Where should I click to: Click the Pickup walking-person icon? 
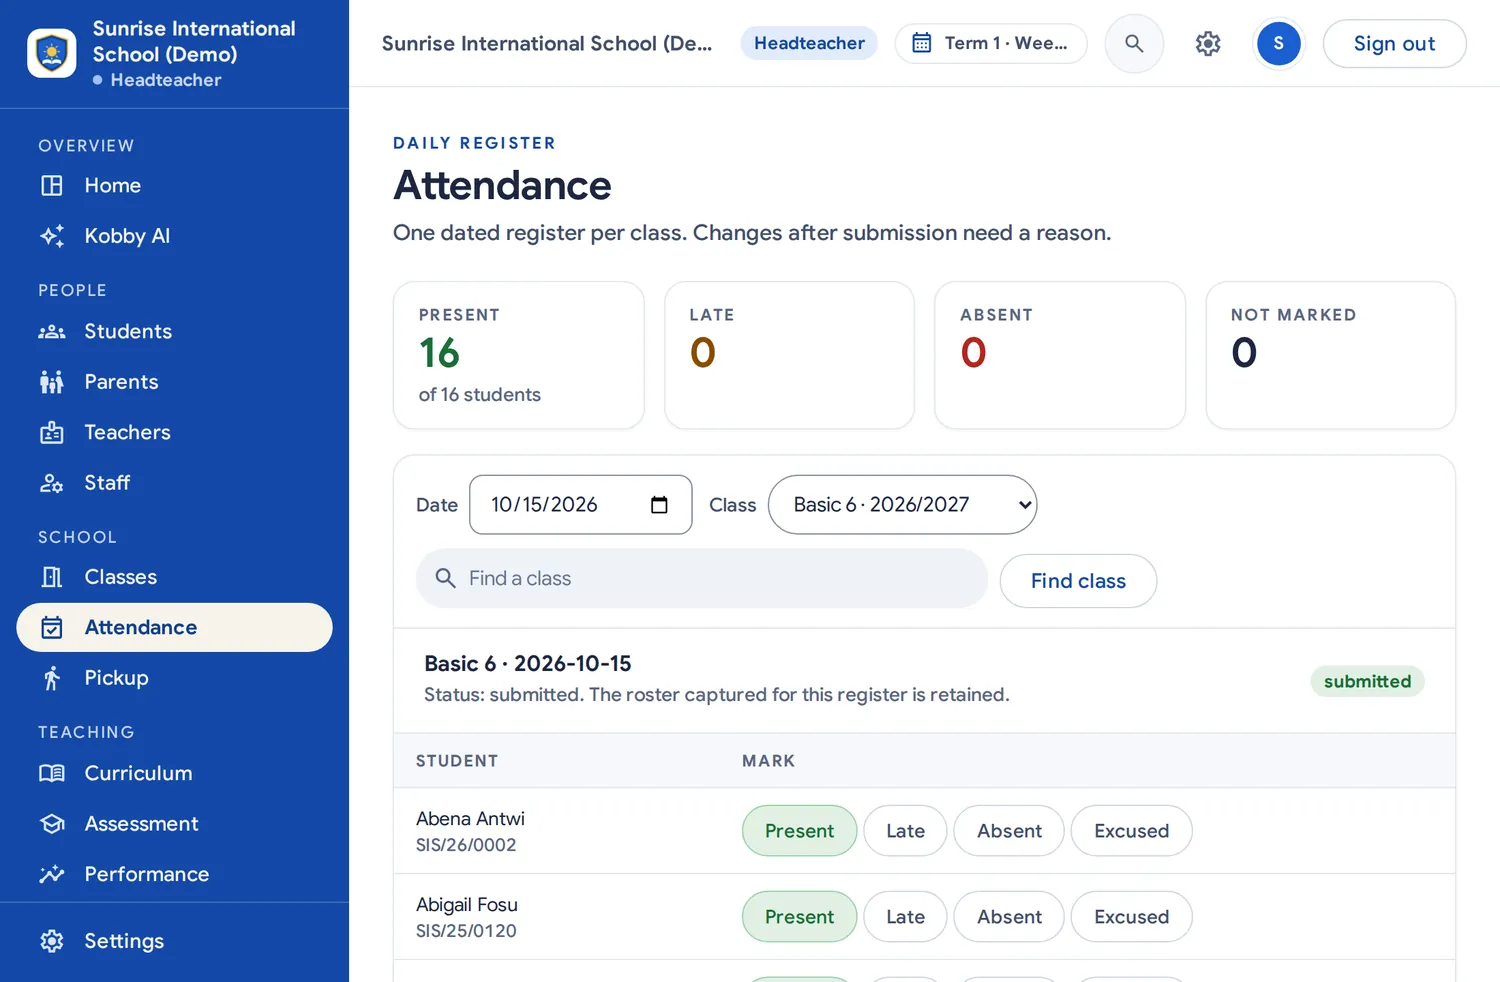point(52,678)
